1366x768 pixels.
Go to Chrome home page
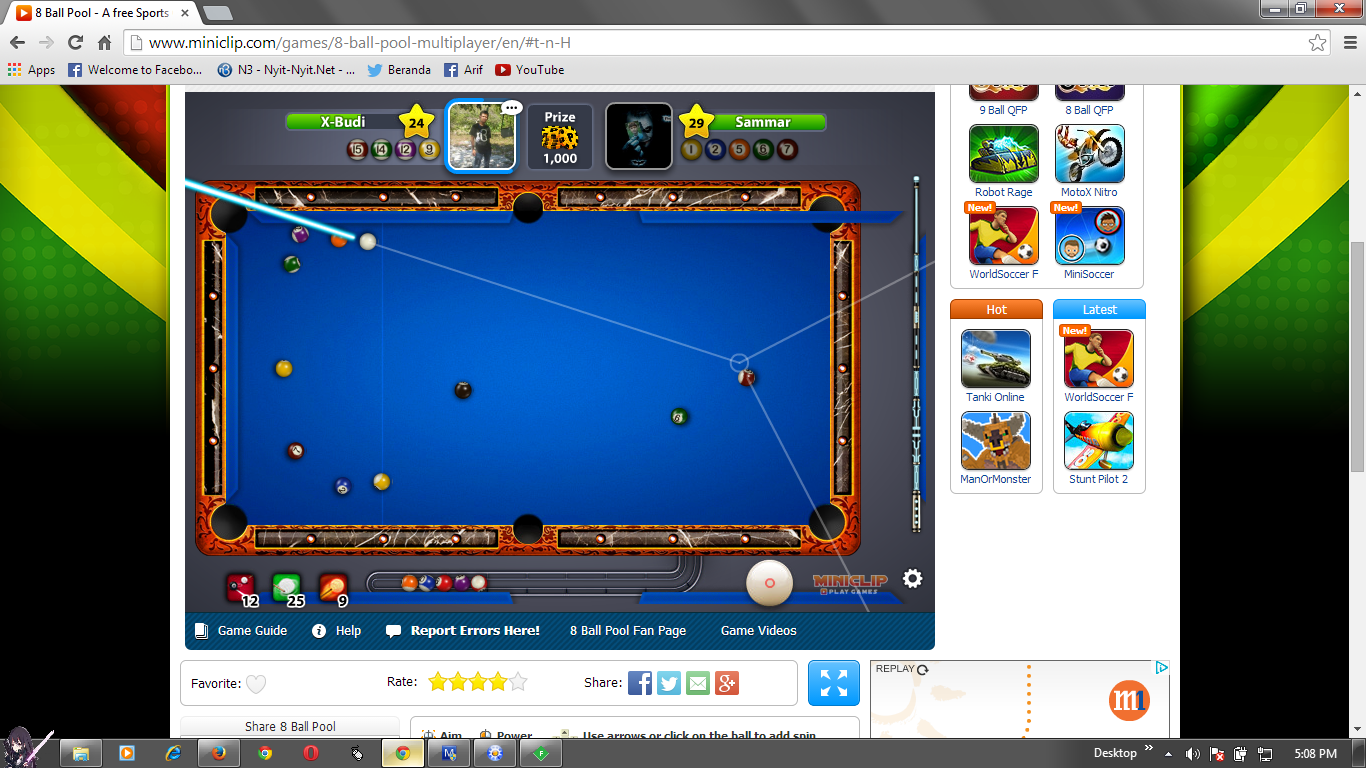click(104, 42)
